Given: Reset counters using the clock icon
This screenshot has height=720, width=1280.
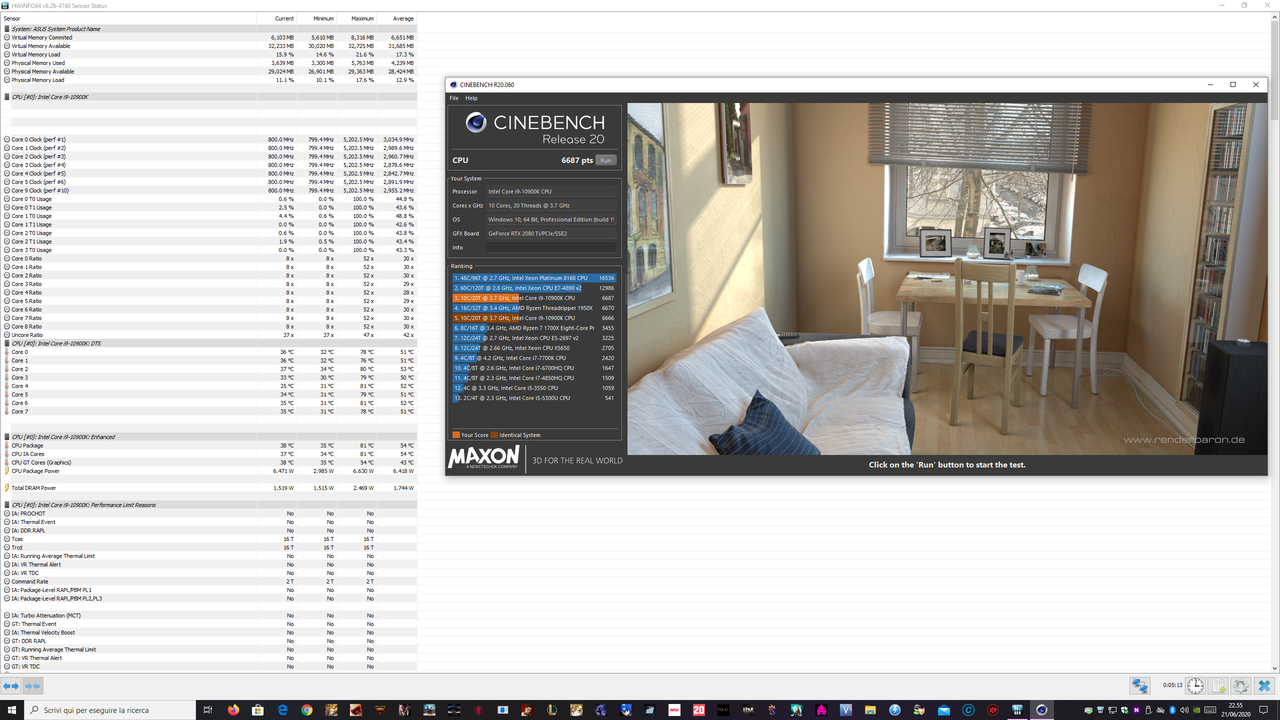Looking at the screenshot, I should tap(1194, 685).
